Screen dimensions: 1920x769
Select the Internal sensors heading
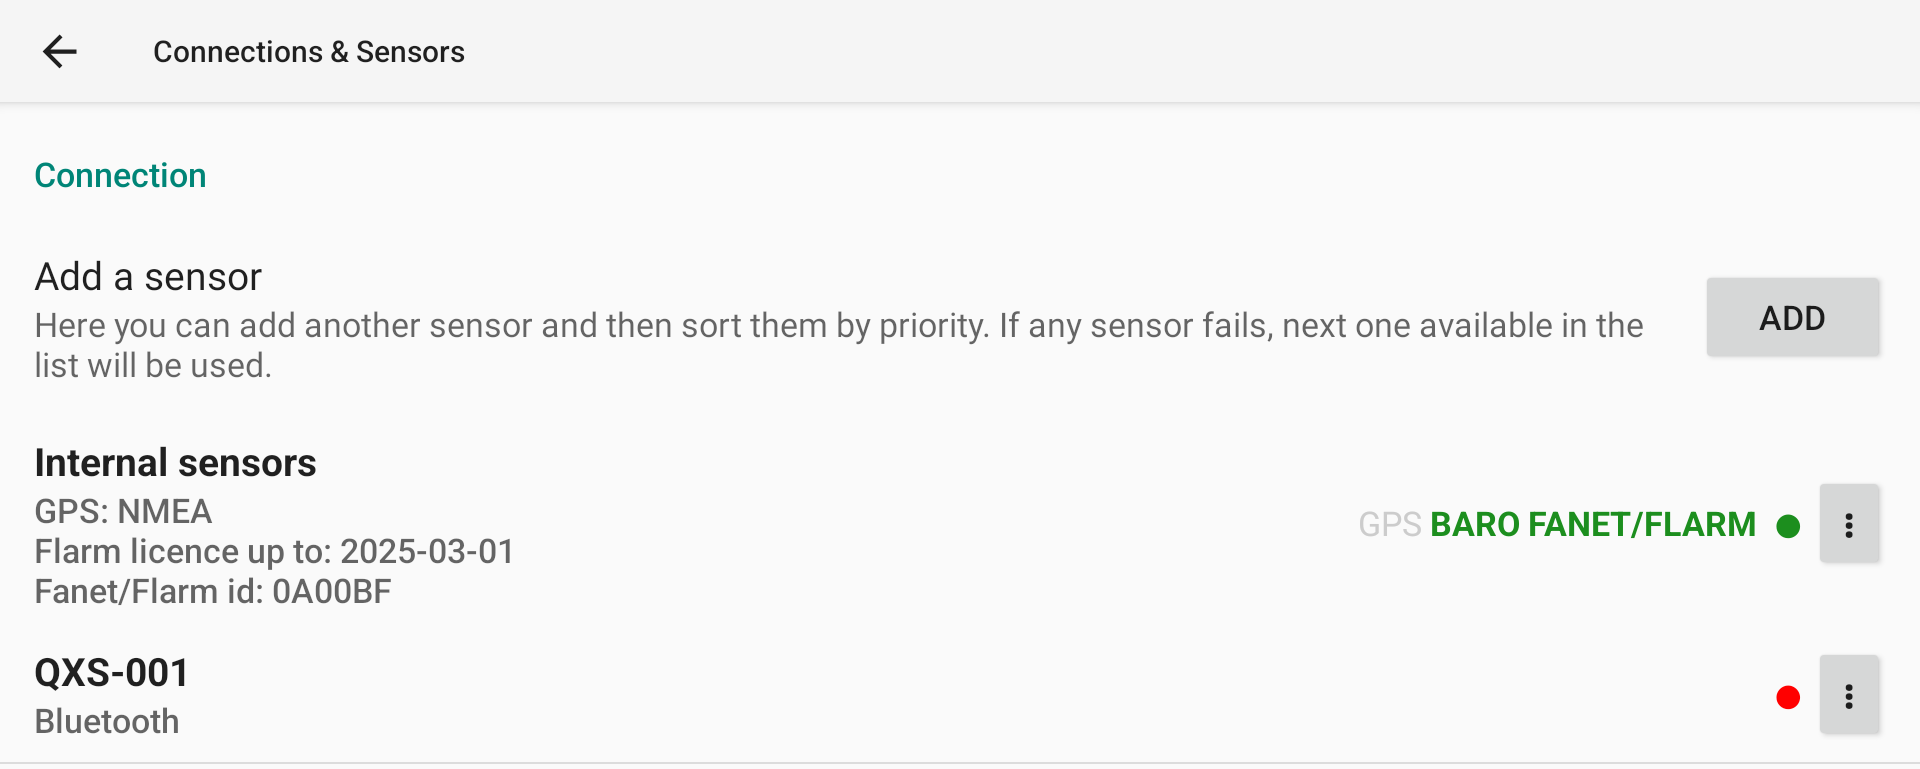[x=175, y=463]
